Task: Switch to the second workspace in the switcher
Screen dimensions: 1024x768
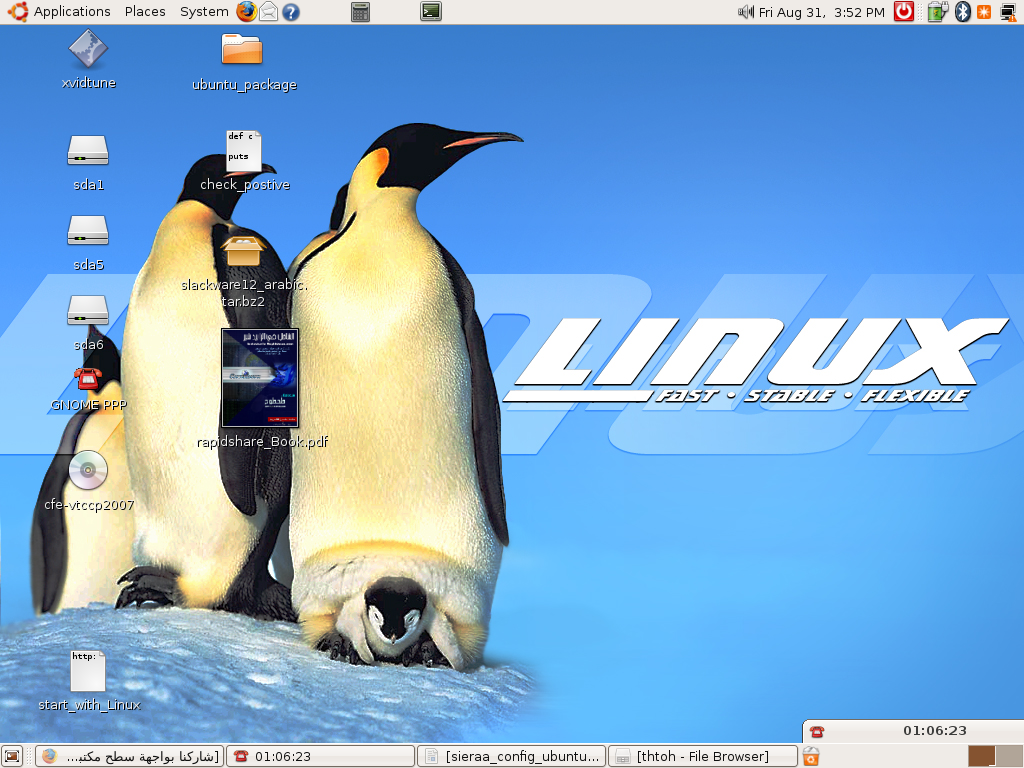Action: coord(1008,756)
